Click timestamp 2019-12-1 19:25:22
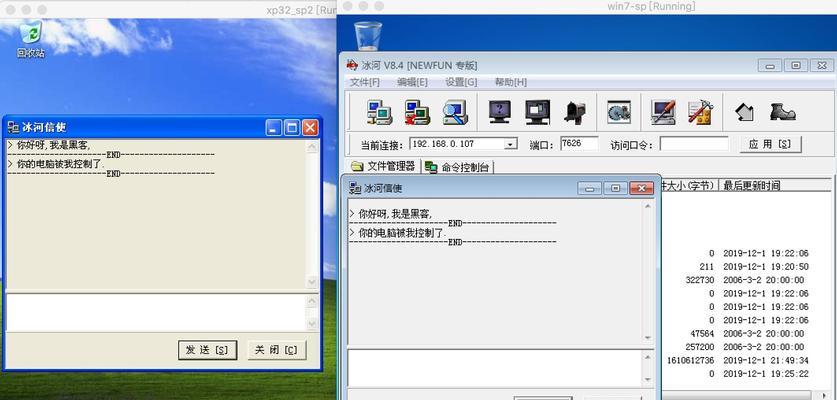 click(x=765, y=374)
